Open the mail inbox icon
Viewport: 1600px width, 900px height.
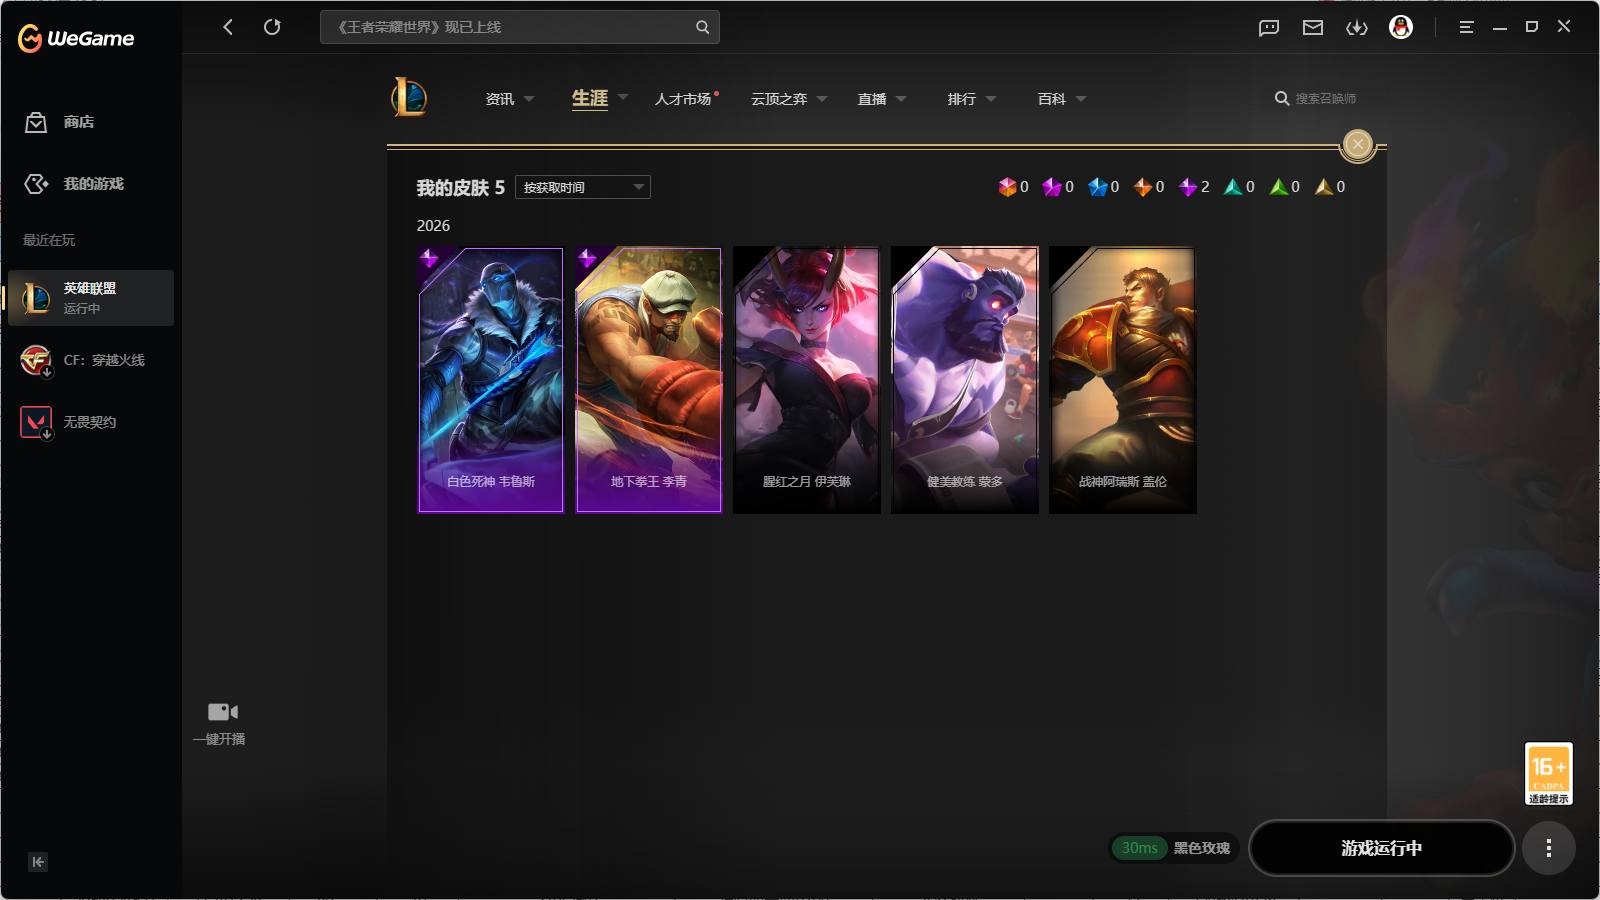pyautogui.click(x=1313, y=28)
